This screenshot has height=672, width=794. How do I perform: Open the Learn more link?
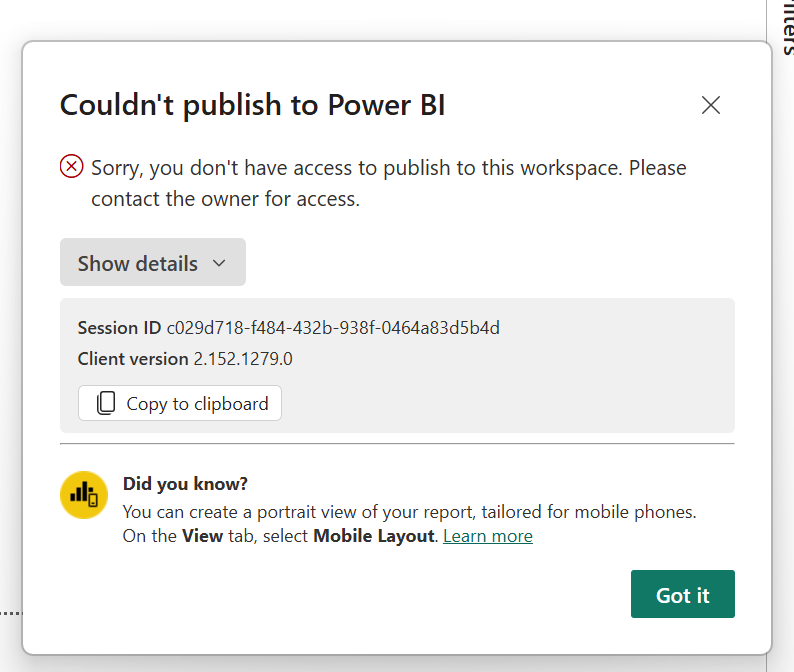tap(488, 536)
